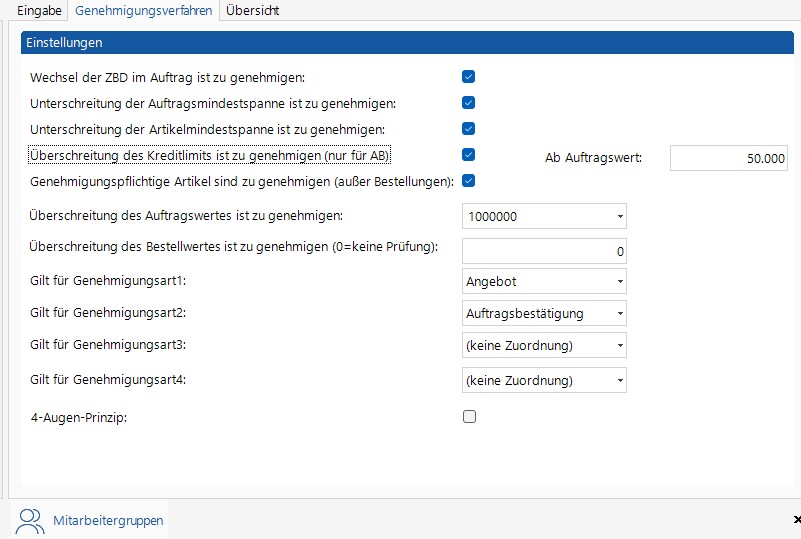Click the close X at bottom right
This screenshot has width=801, height=539.
pos(796,520)
